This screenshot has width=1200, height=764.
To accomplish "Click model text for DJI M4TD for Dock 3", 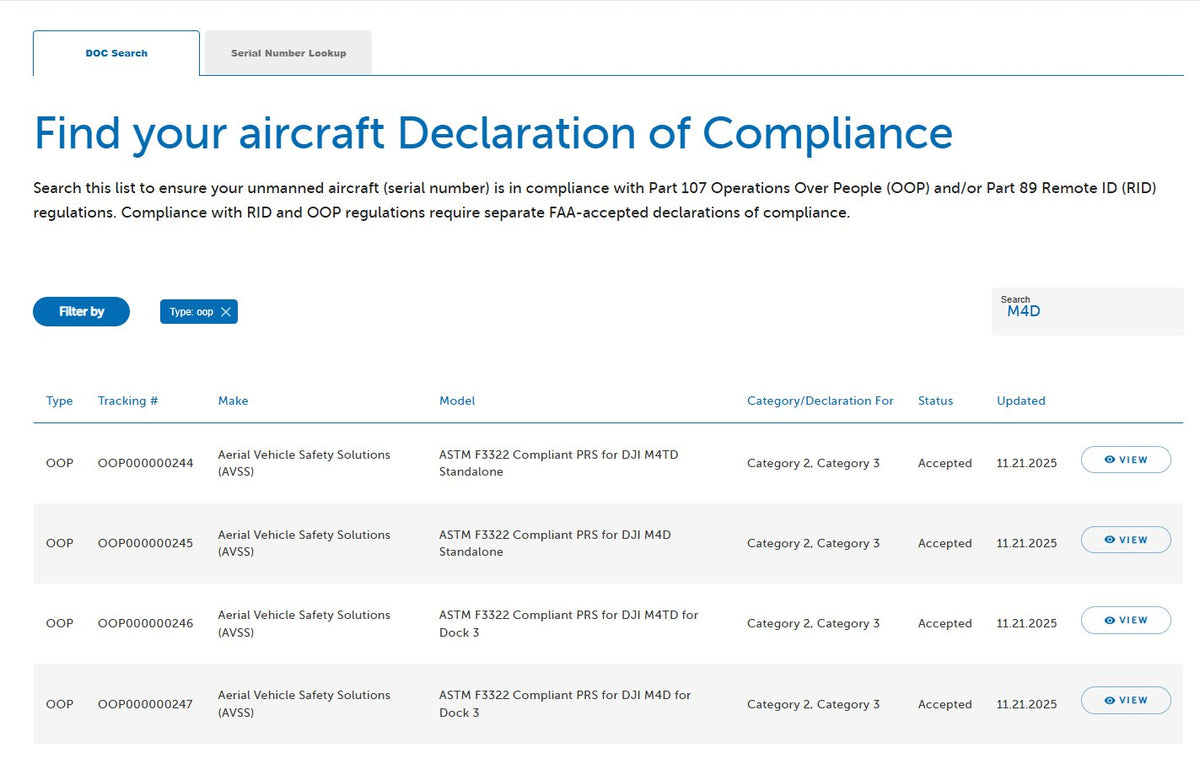I will 569,623.
